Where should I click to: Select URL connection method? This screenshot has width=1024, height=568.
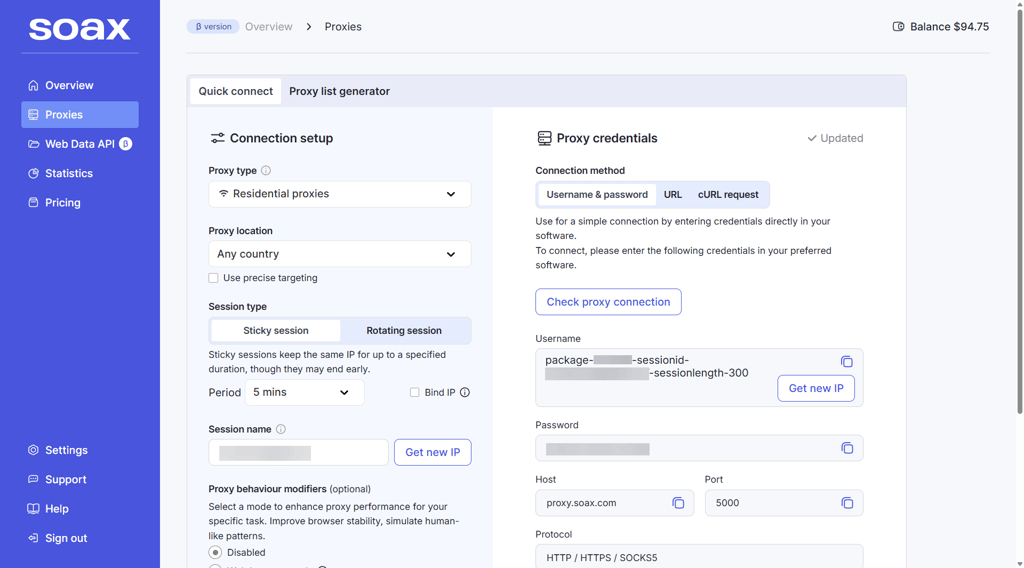(673, 195)
